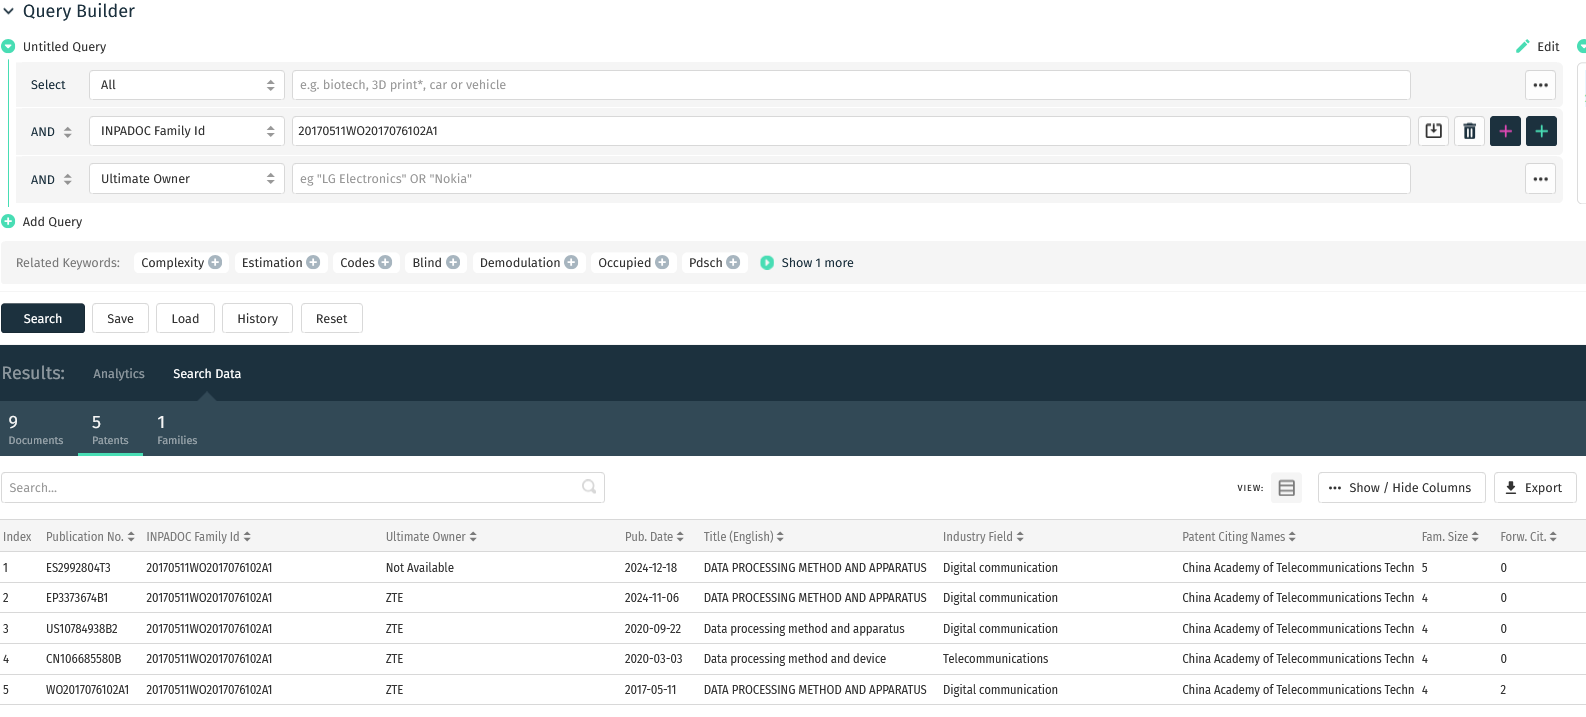1586x717 pixels.
Task: Click the Add Query button
Action: coord(43,222)
